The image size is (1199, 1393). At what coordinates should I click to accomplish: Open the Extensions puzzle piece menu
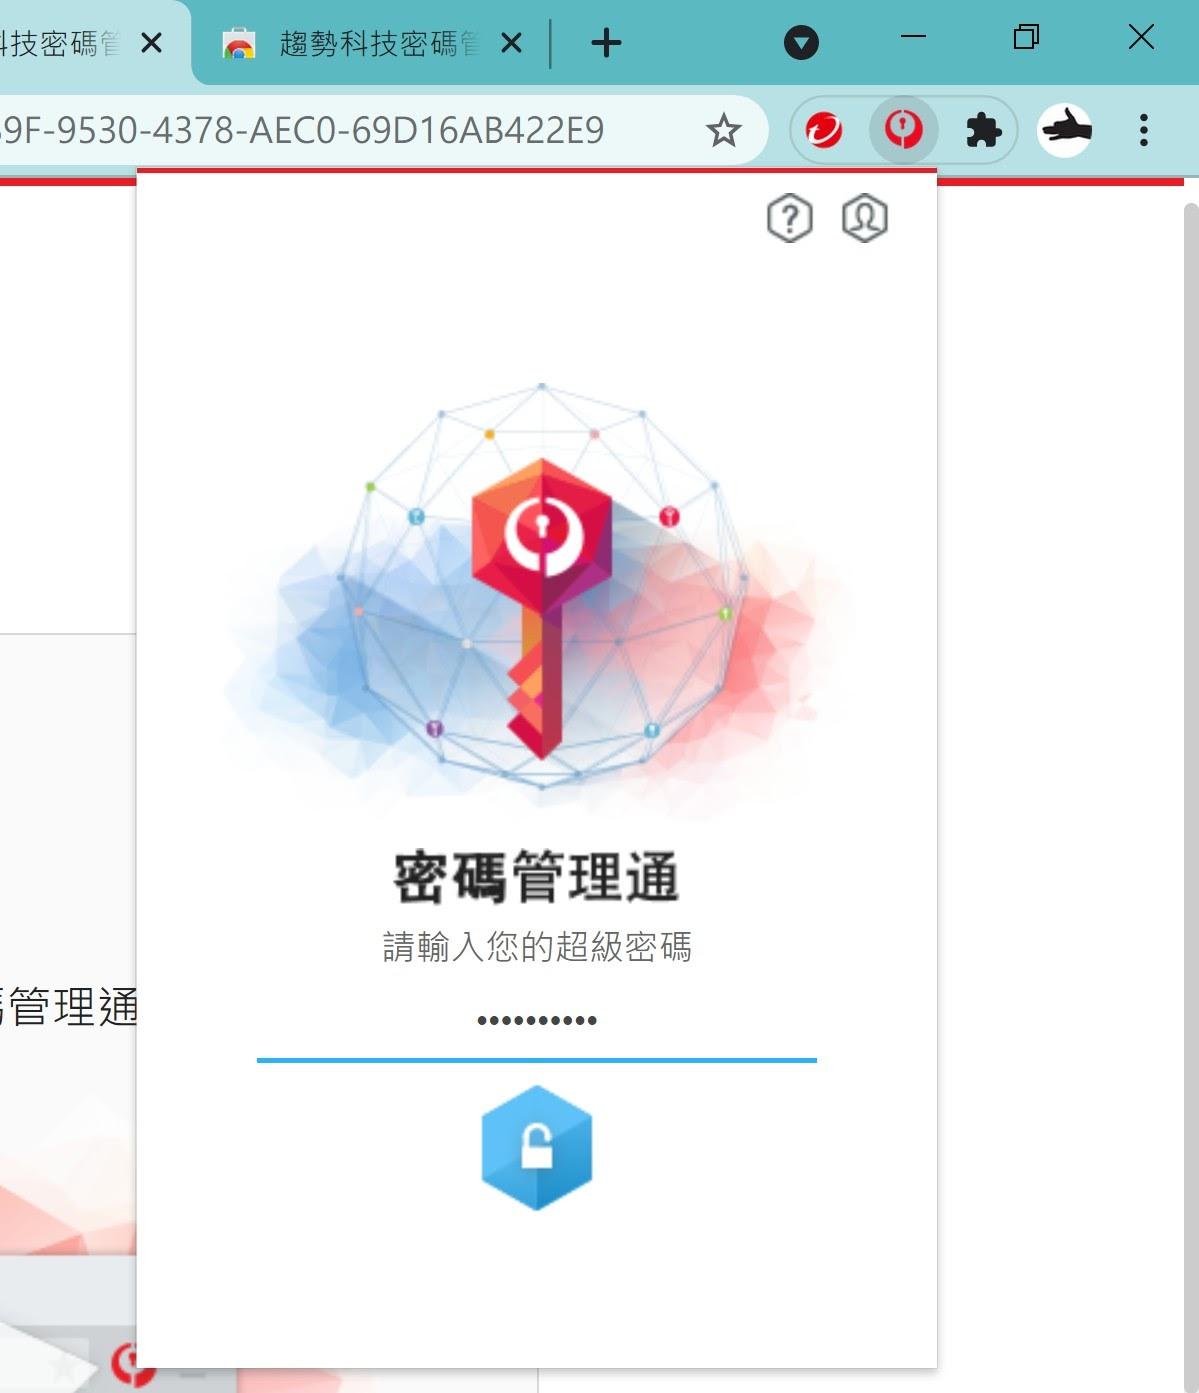(x=983, y=130)
